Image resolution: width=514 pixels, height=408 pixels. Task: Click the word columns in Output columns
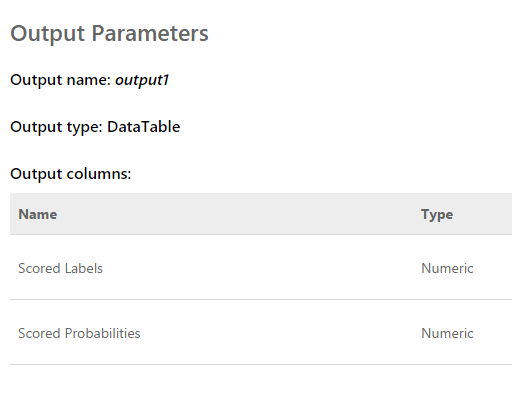99,174
